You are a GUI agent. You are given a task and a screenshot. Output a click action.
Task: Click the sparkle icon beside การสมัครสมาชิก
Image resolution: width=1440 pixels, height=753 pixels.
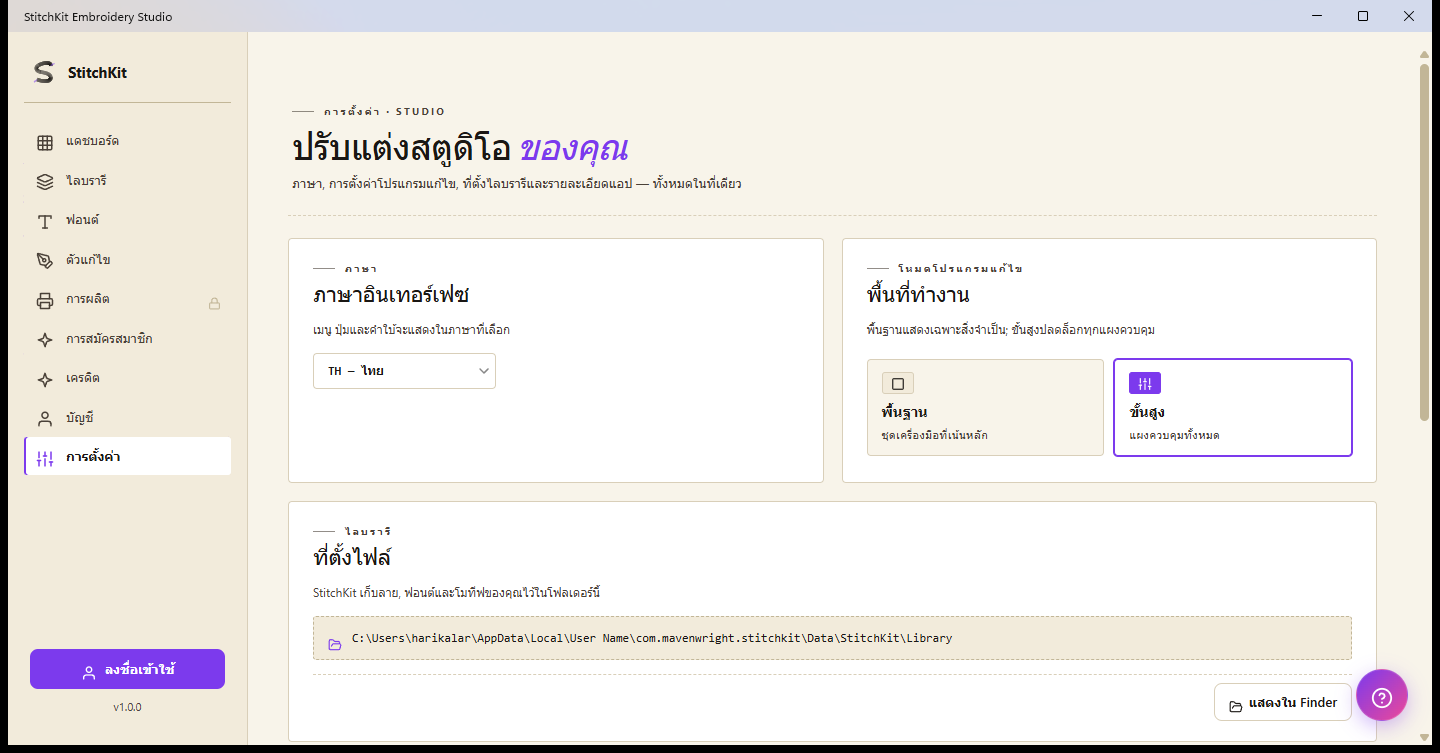(x=45, y=339)
